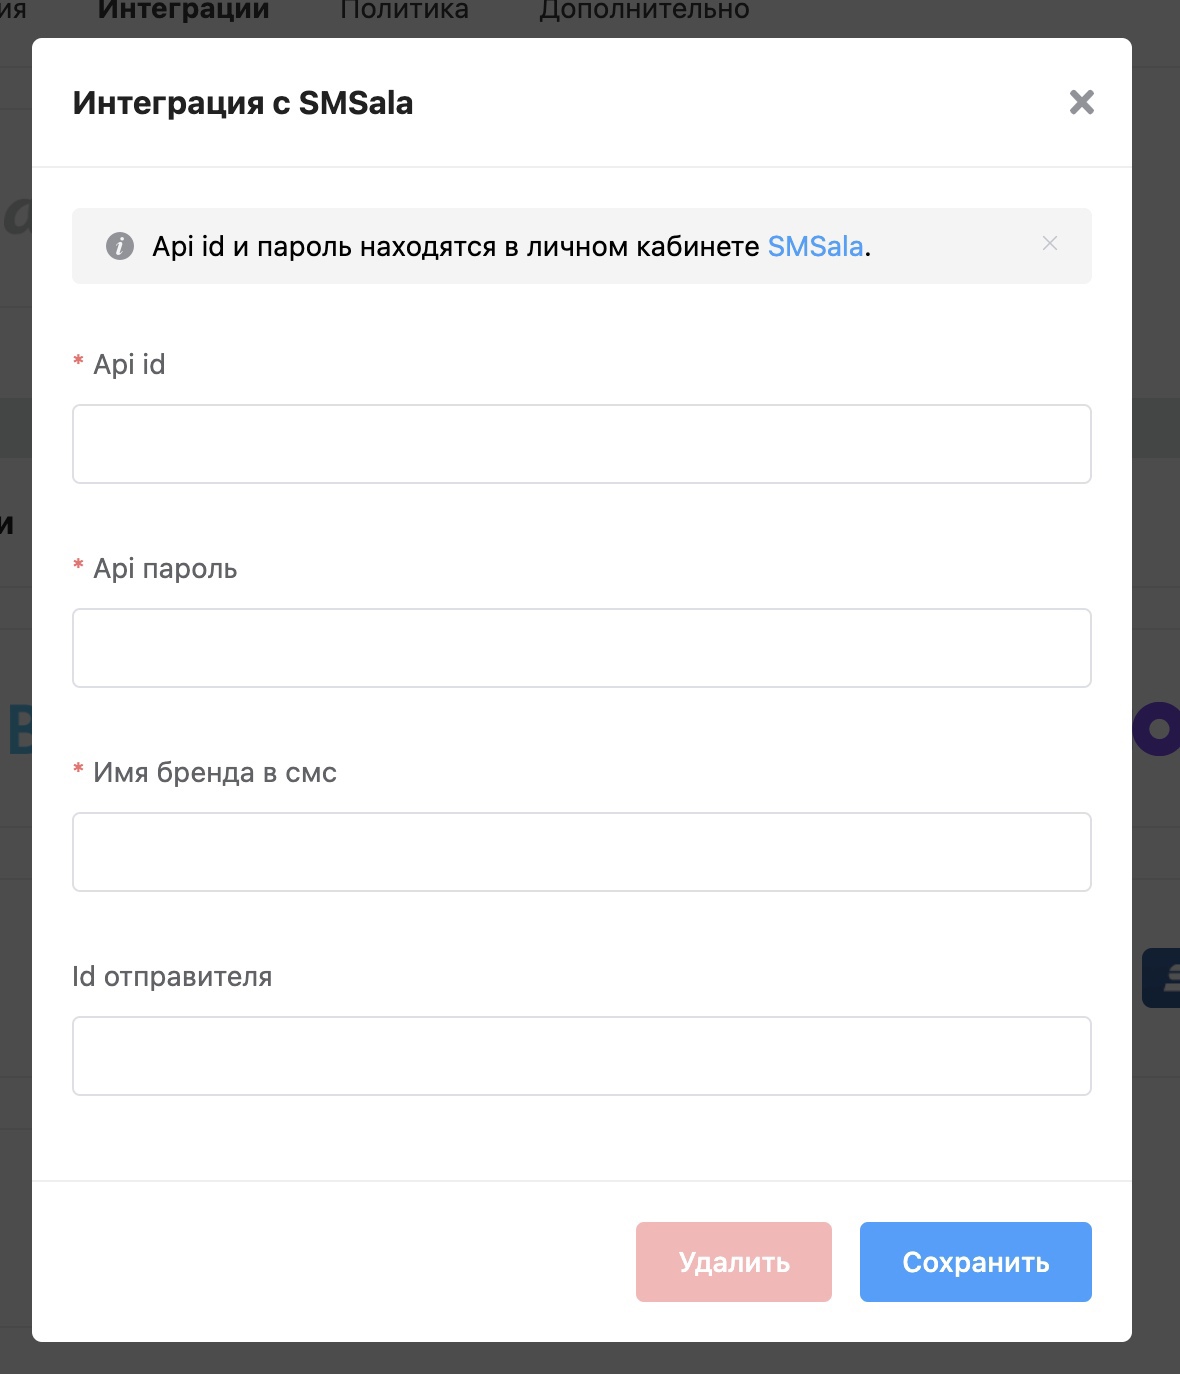This screenshot has height=1374, width=1180.
Task: Click the Id отправителя label
Action: pyautogui.click(x=172, y=976)
